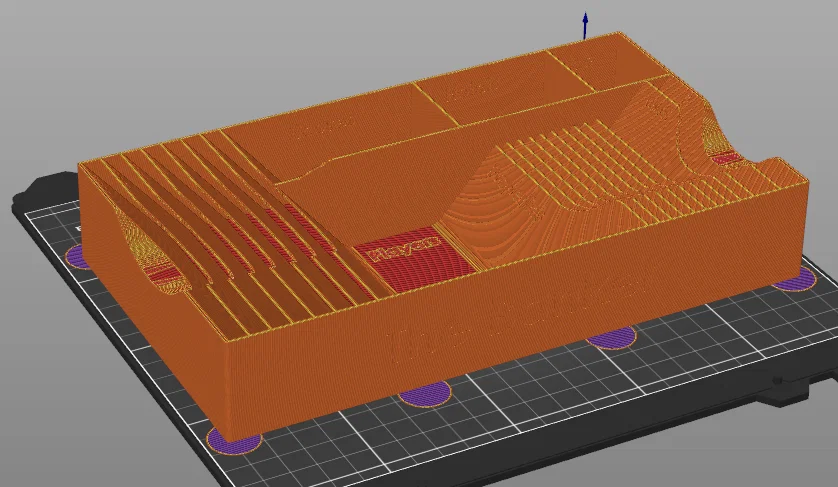This screenshot has width=838, height=487.
Task: Select the orange sliced tray model's front wall
Action: coord(516,310)
